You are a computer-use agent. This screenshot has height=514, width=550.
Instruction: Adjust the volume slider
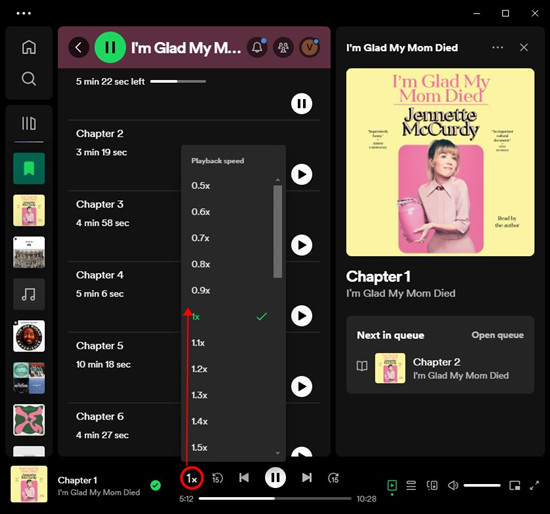(482, 486)
